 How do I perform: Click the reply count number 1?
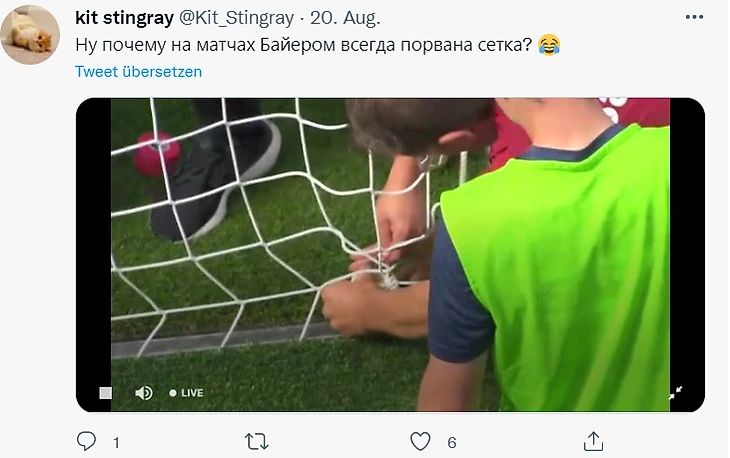tap(116, 443)
